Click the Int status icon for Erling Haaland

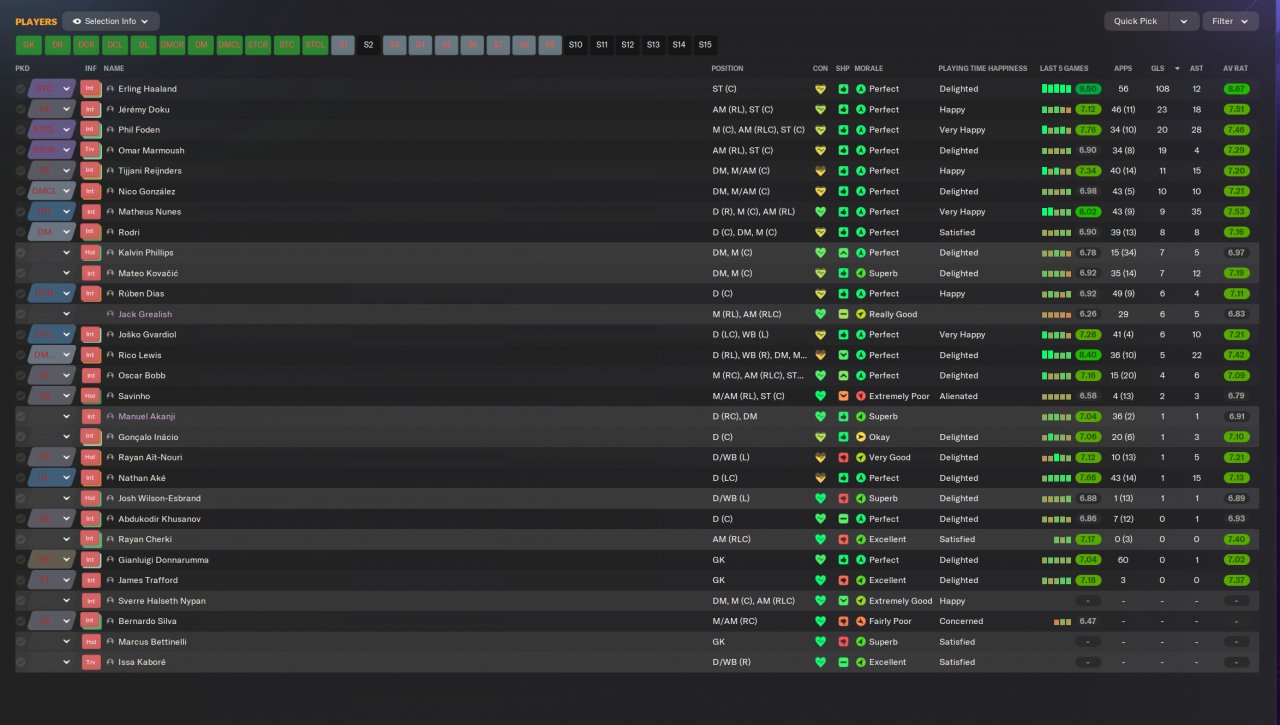(x=91, y=89)
